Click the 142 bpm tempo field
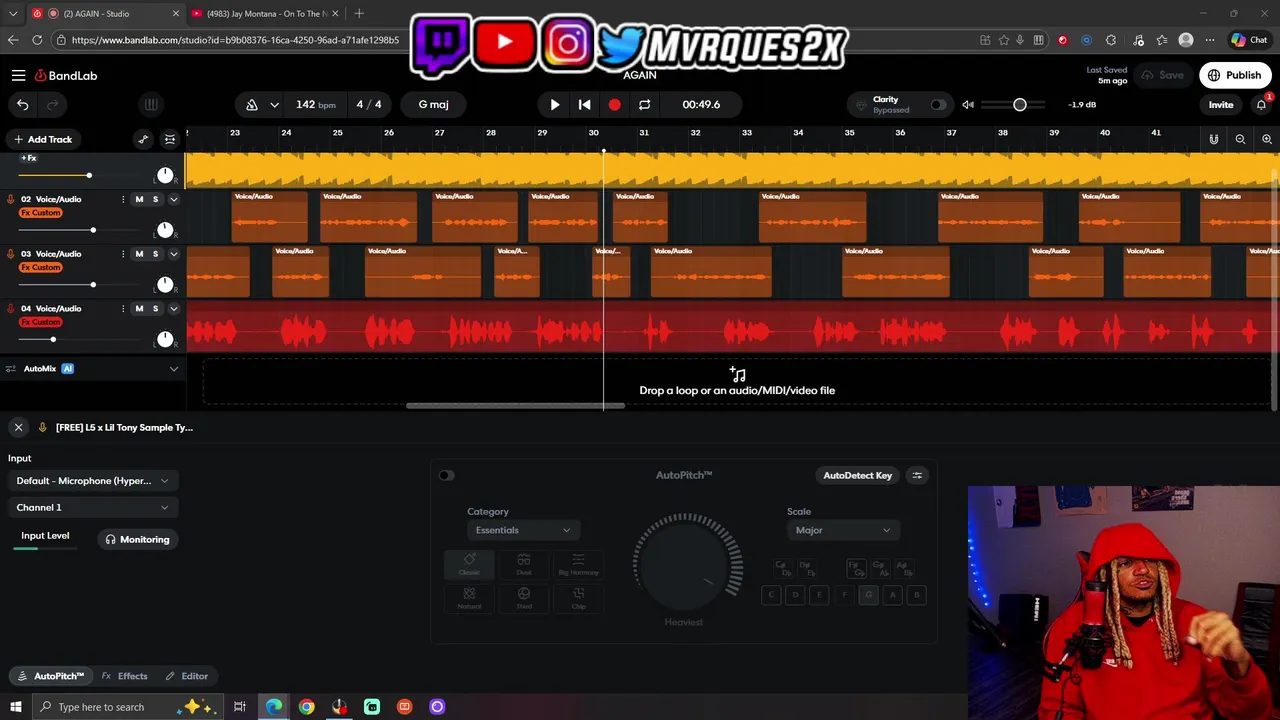The height and width of the screenshot is (720, 1280). point(315,104)
